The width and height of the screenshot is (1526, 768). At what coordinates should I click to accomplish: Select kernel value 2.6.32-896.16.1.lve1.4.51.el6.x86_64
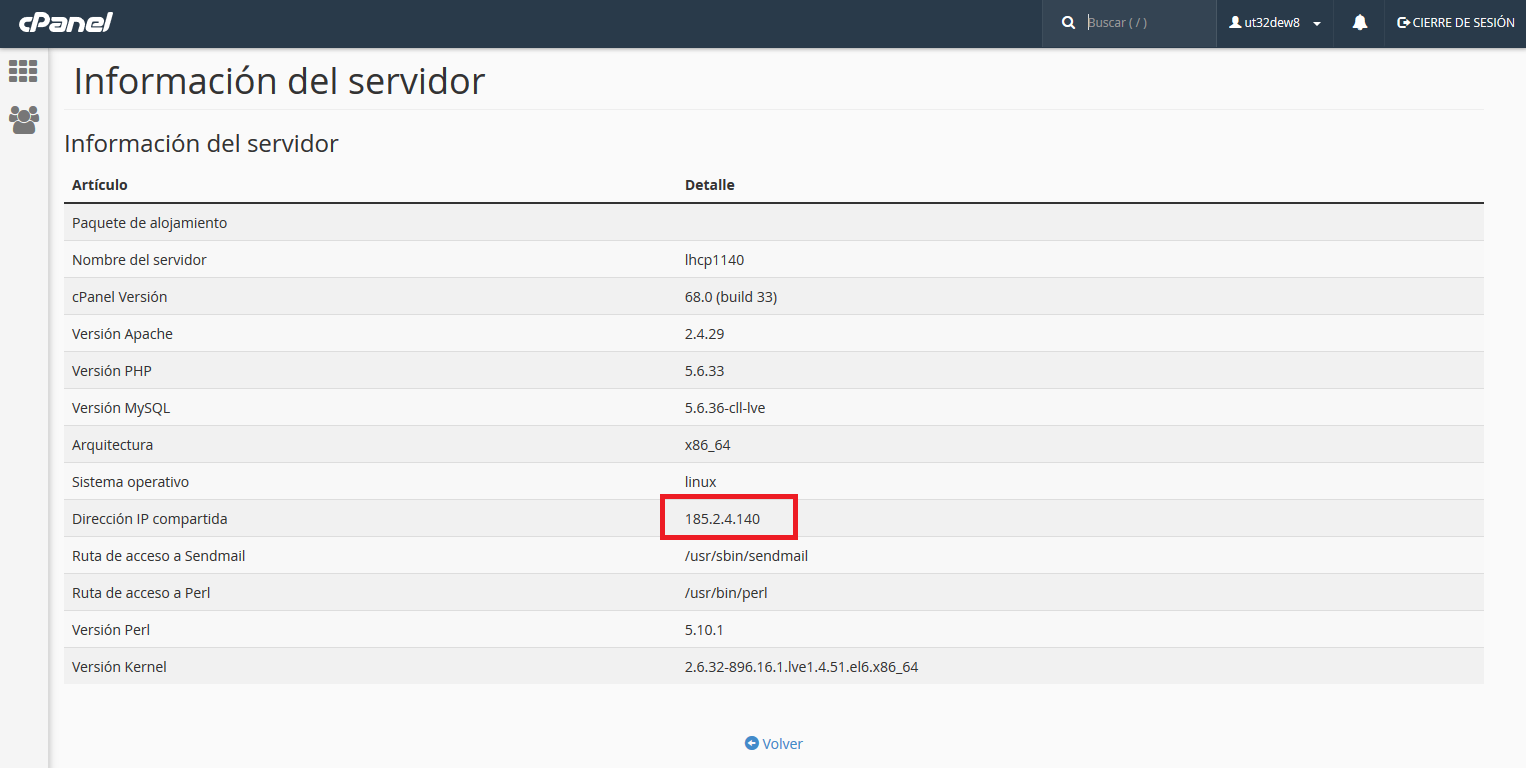[x=801, y=667]
